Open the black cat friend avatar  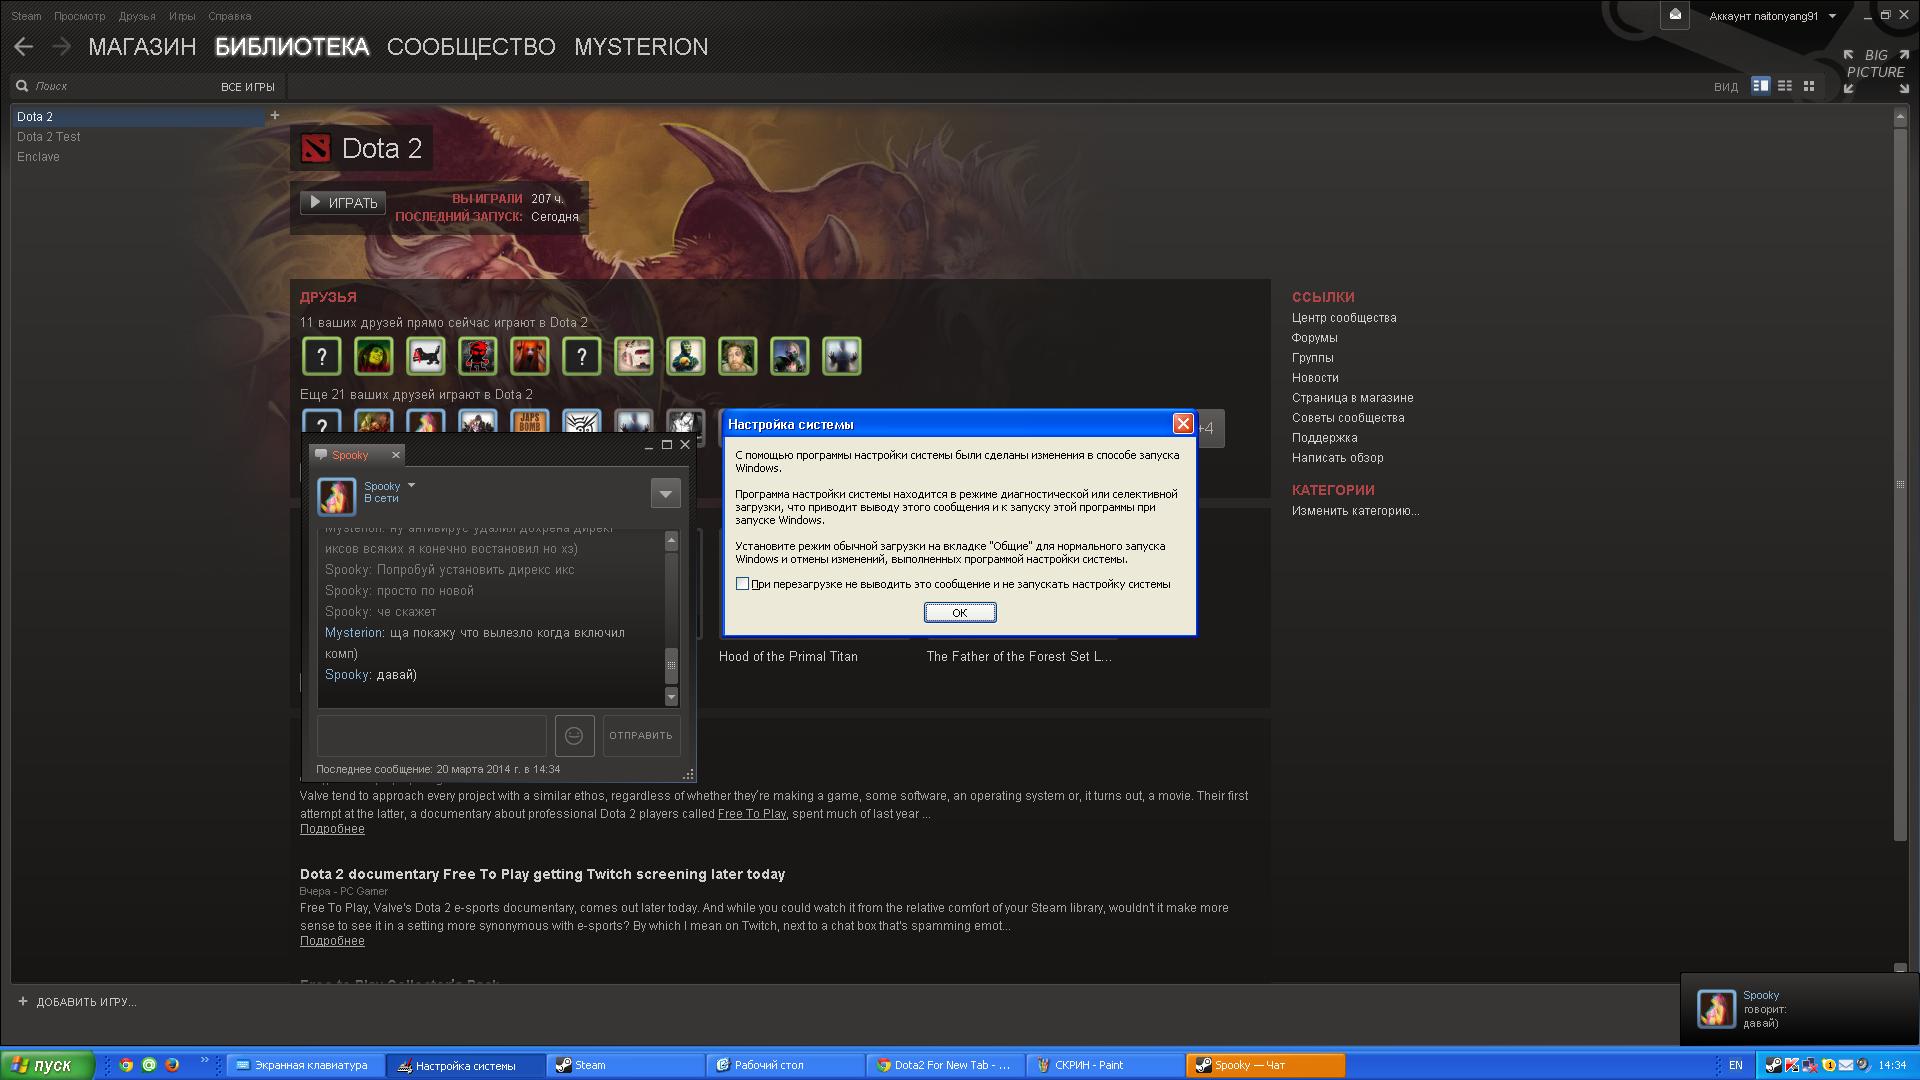(426, 356)
